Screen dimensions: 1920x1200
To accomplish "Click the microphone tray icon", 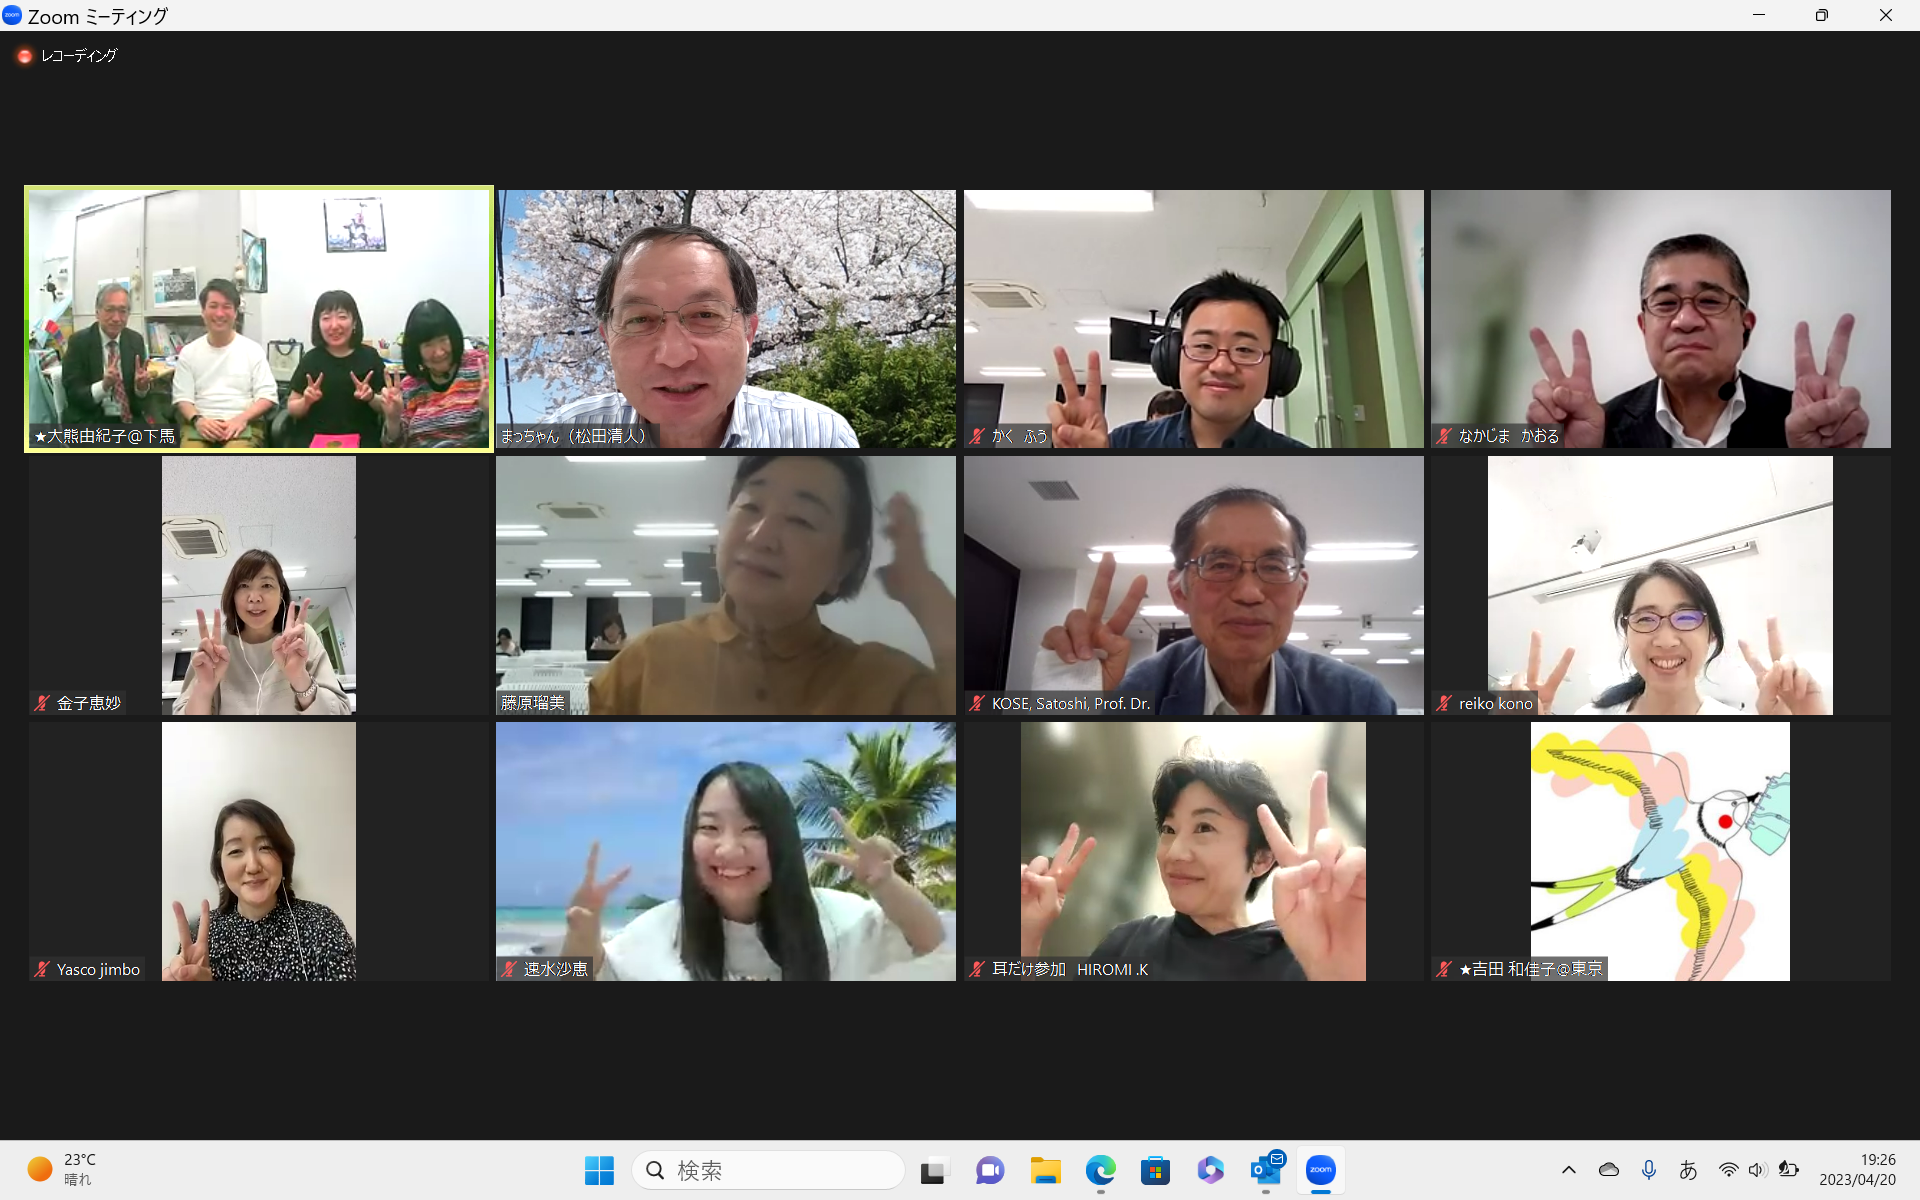I will 1649,1170.
